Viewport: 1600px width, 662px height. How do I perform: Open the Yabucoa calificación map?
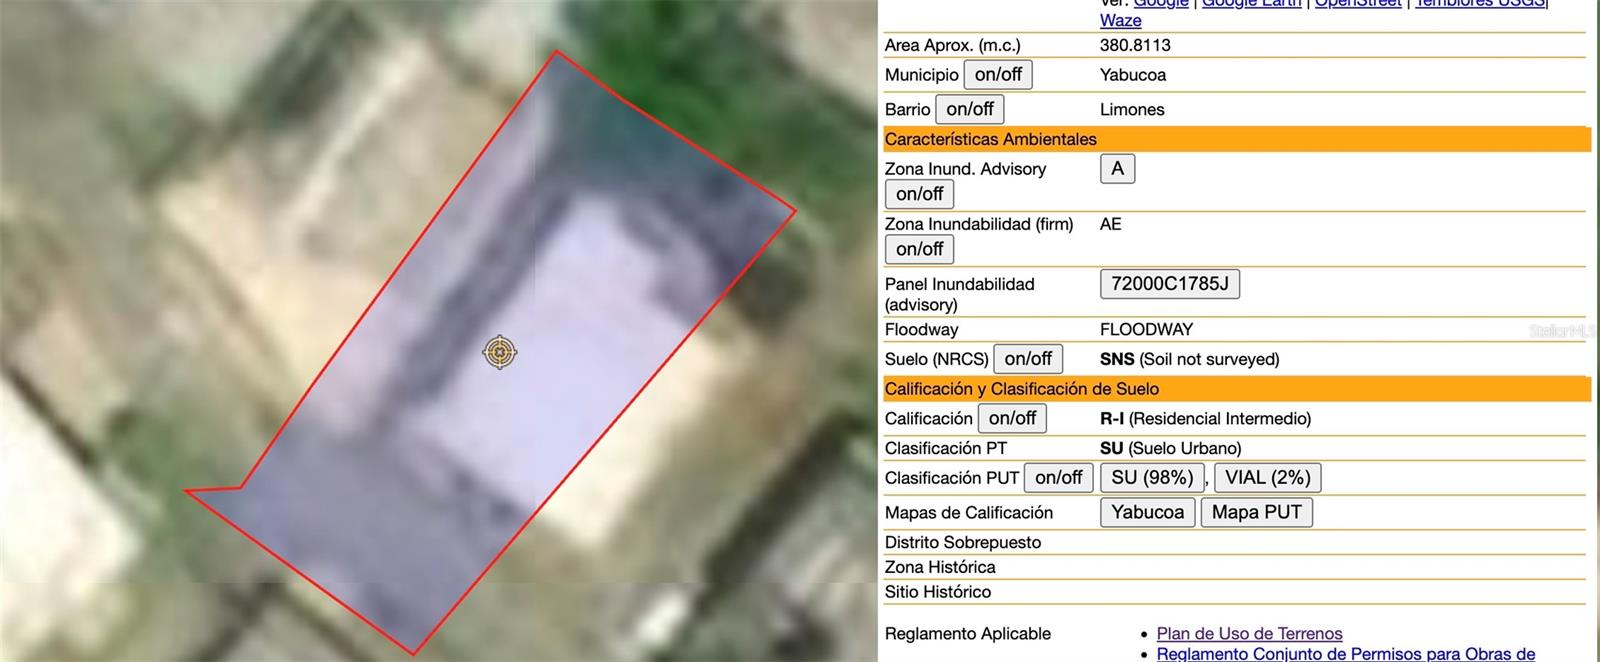(x=1147, y=513)
